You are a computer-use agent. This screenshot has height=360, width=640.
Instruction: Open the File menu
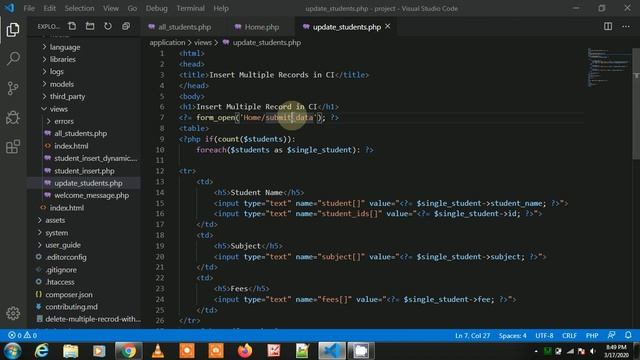click(29, 8)
